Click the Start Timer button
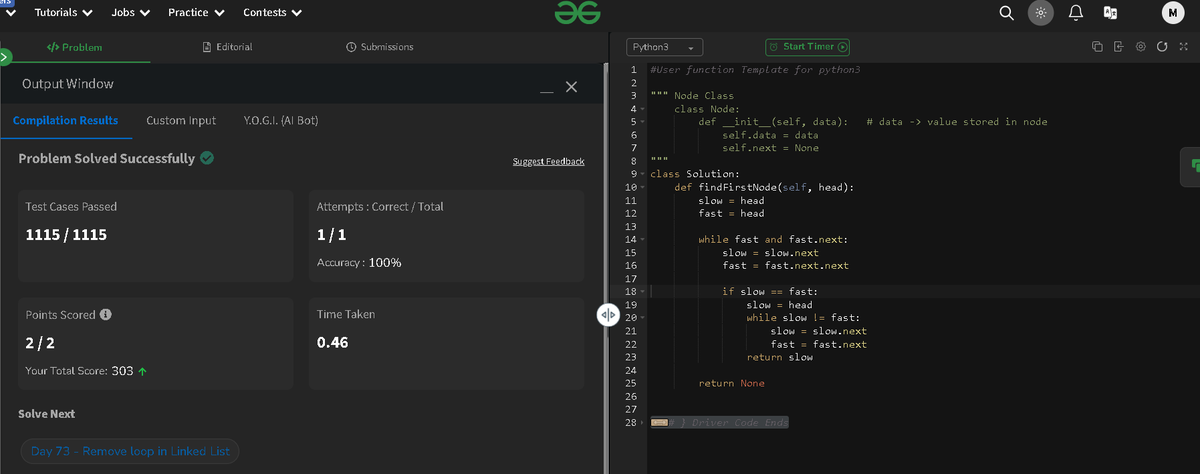 [808, 47]
